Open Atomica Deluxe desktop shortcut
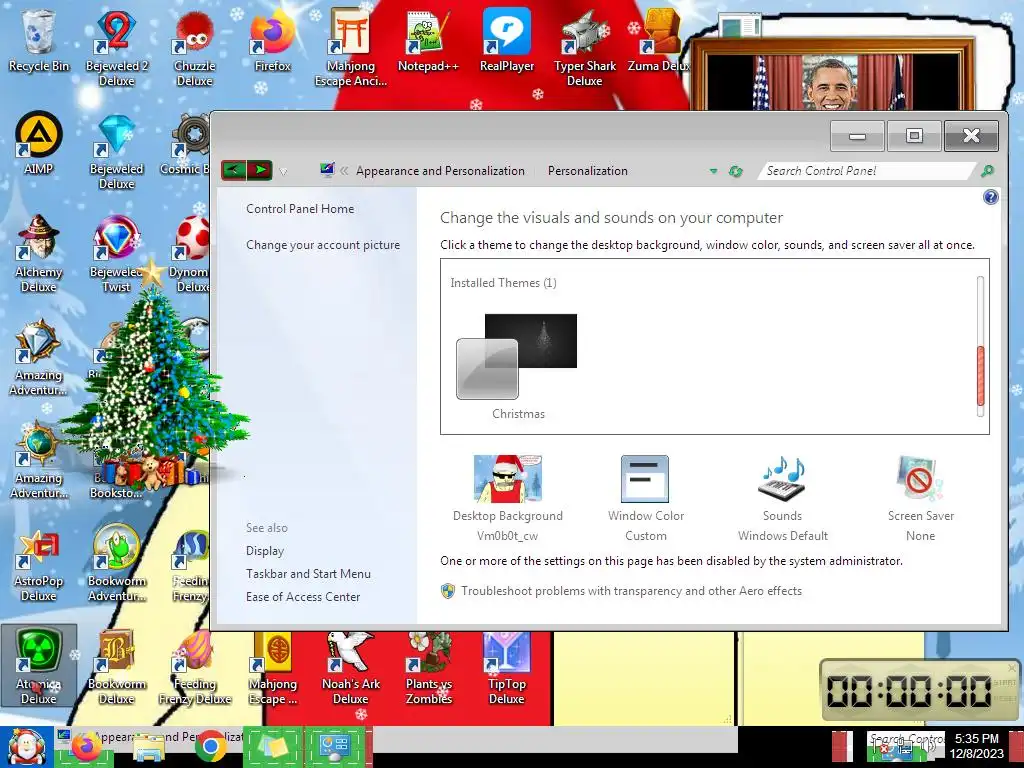This screenshot has height=768, width=1024. (x=39, y=666)
